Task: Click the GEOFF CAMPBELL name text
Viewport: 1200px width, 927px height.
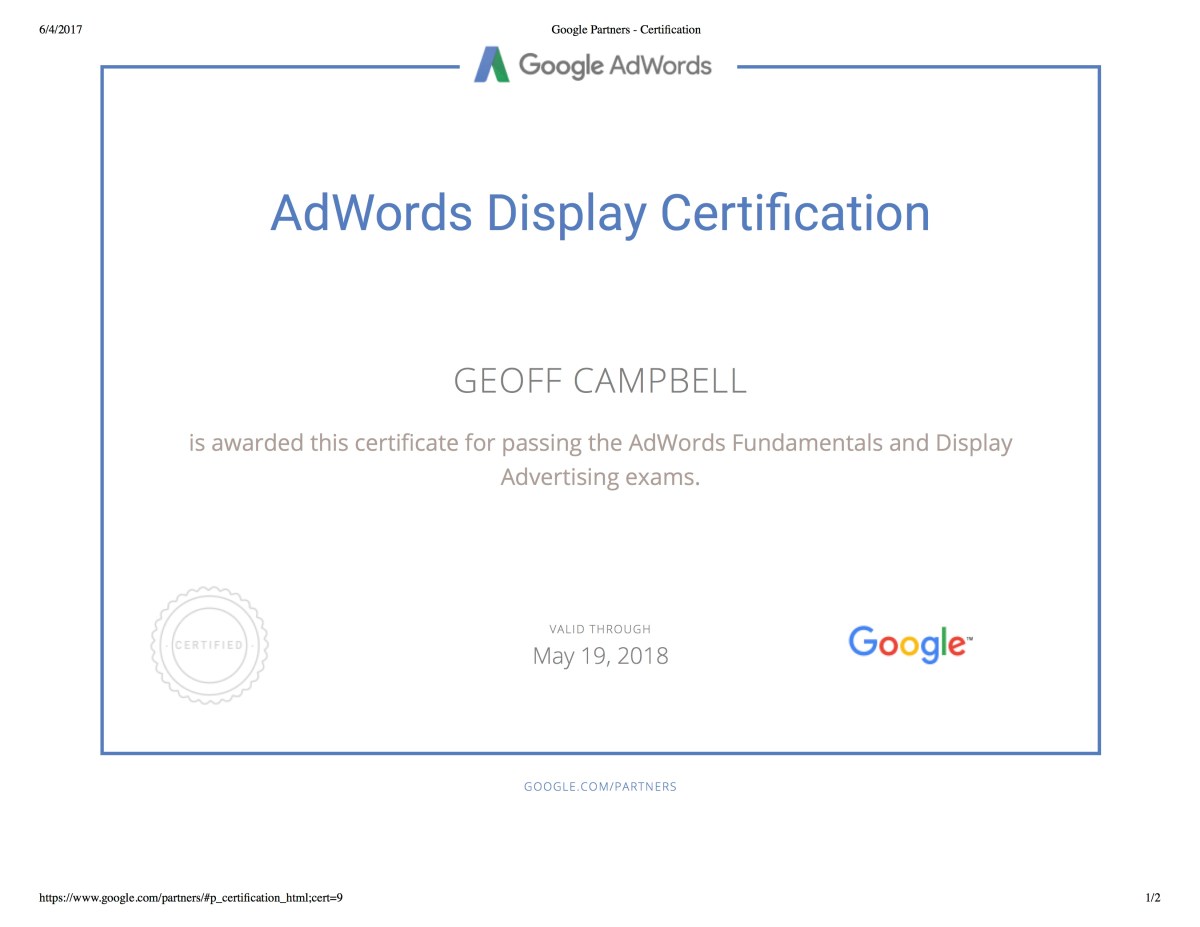Action: click(600, 380)
